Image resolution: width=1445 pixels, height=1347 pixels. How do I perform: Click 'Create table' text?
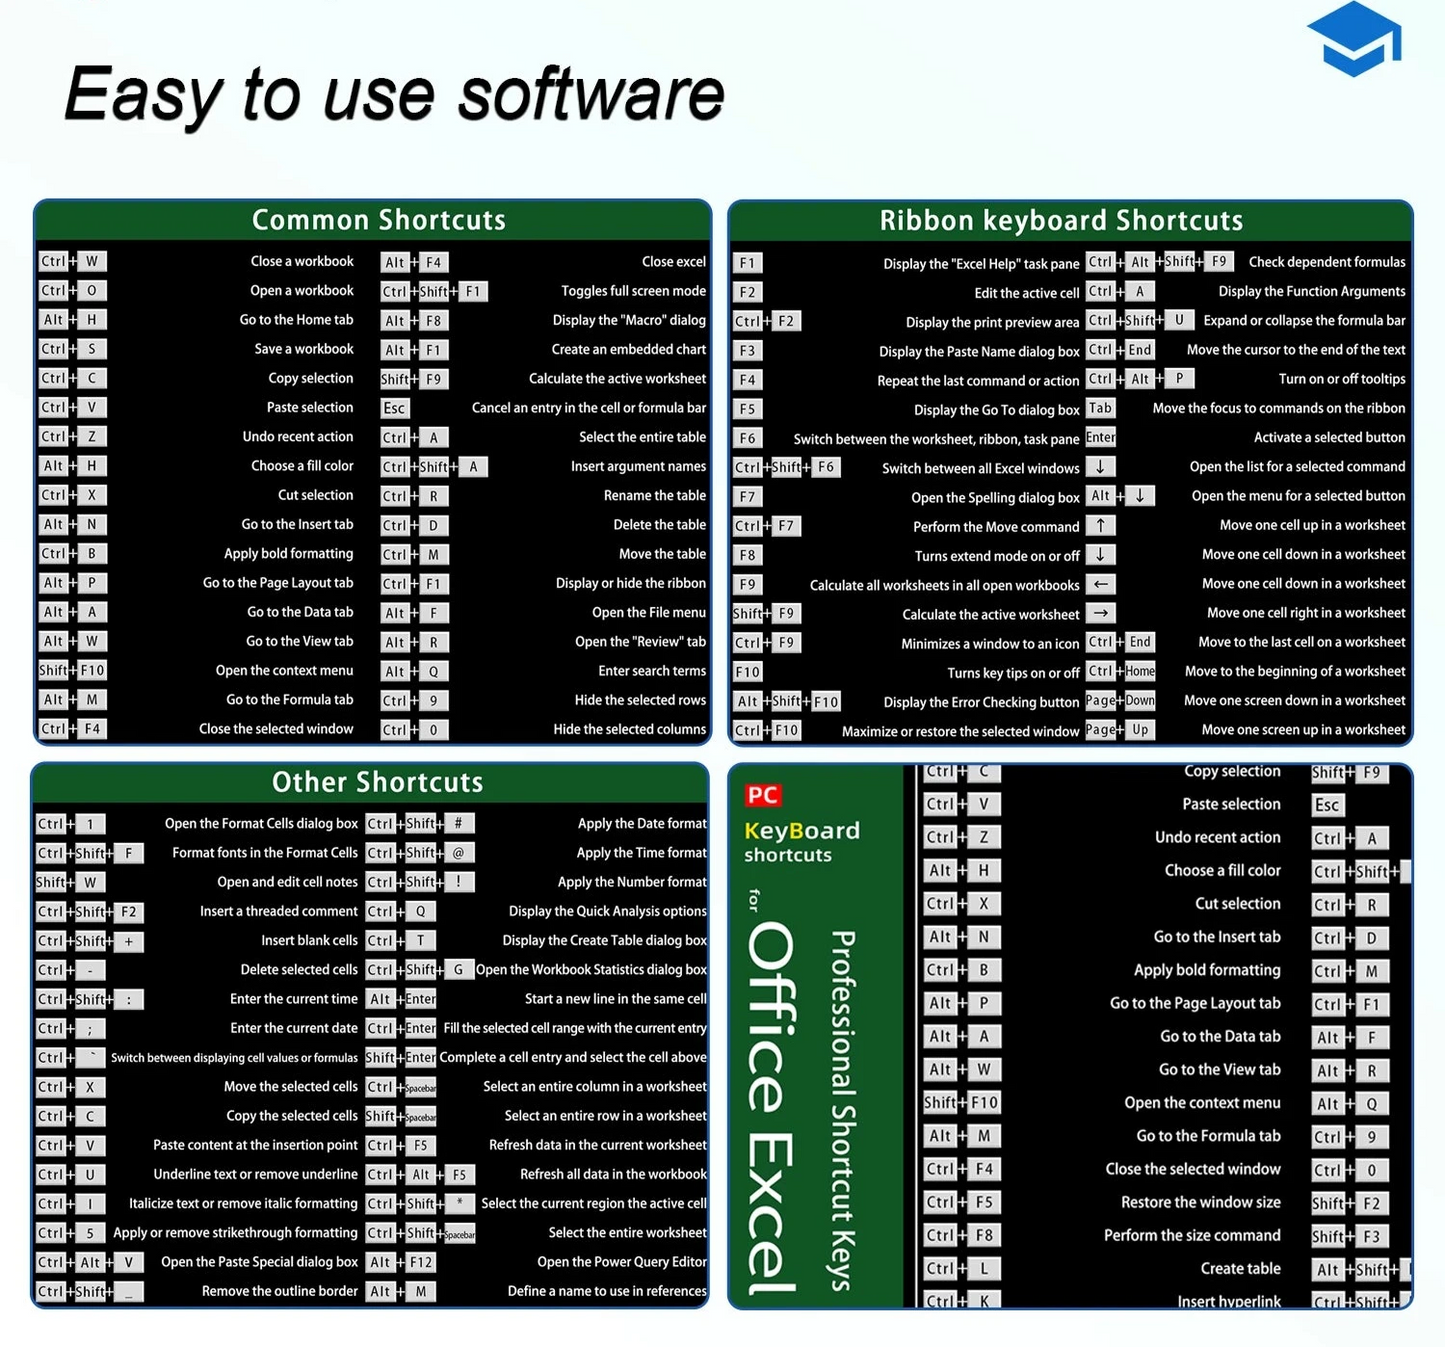coord(1241,1268)
